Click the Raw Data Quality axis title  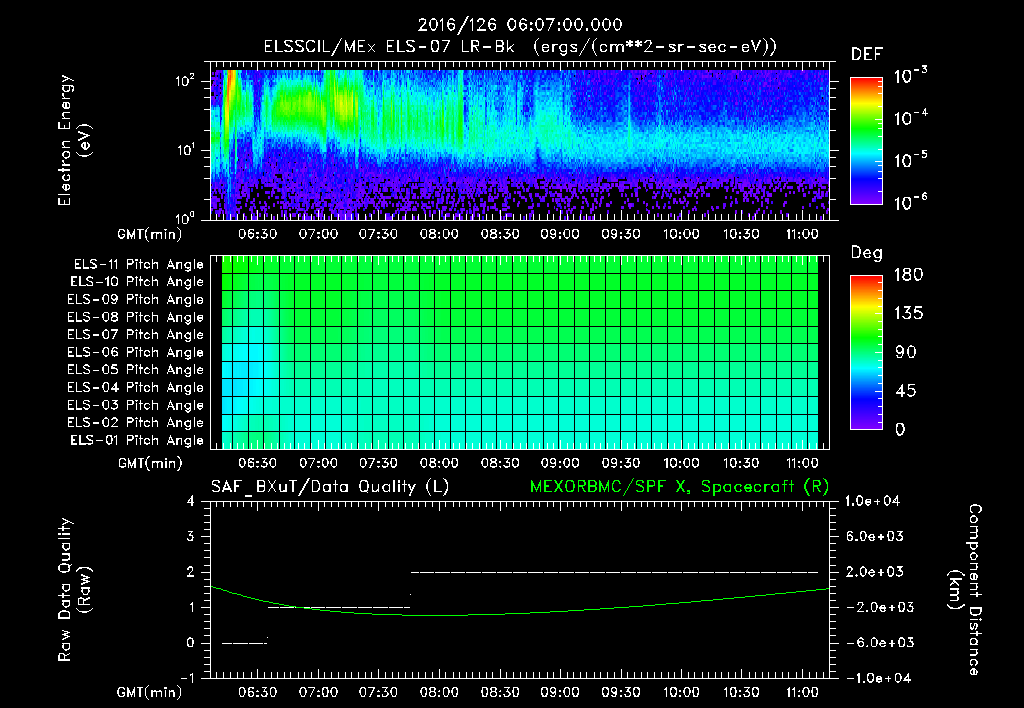tap(74, 590)
